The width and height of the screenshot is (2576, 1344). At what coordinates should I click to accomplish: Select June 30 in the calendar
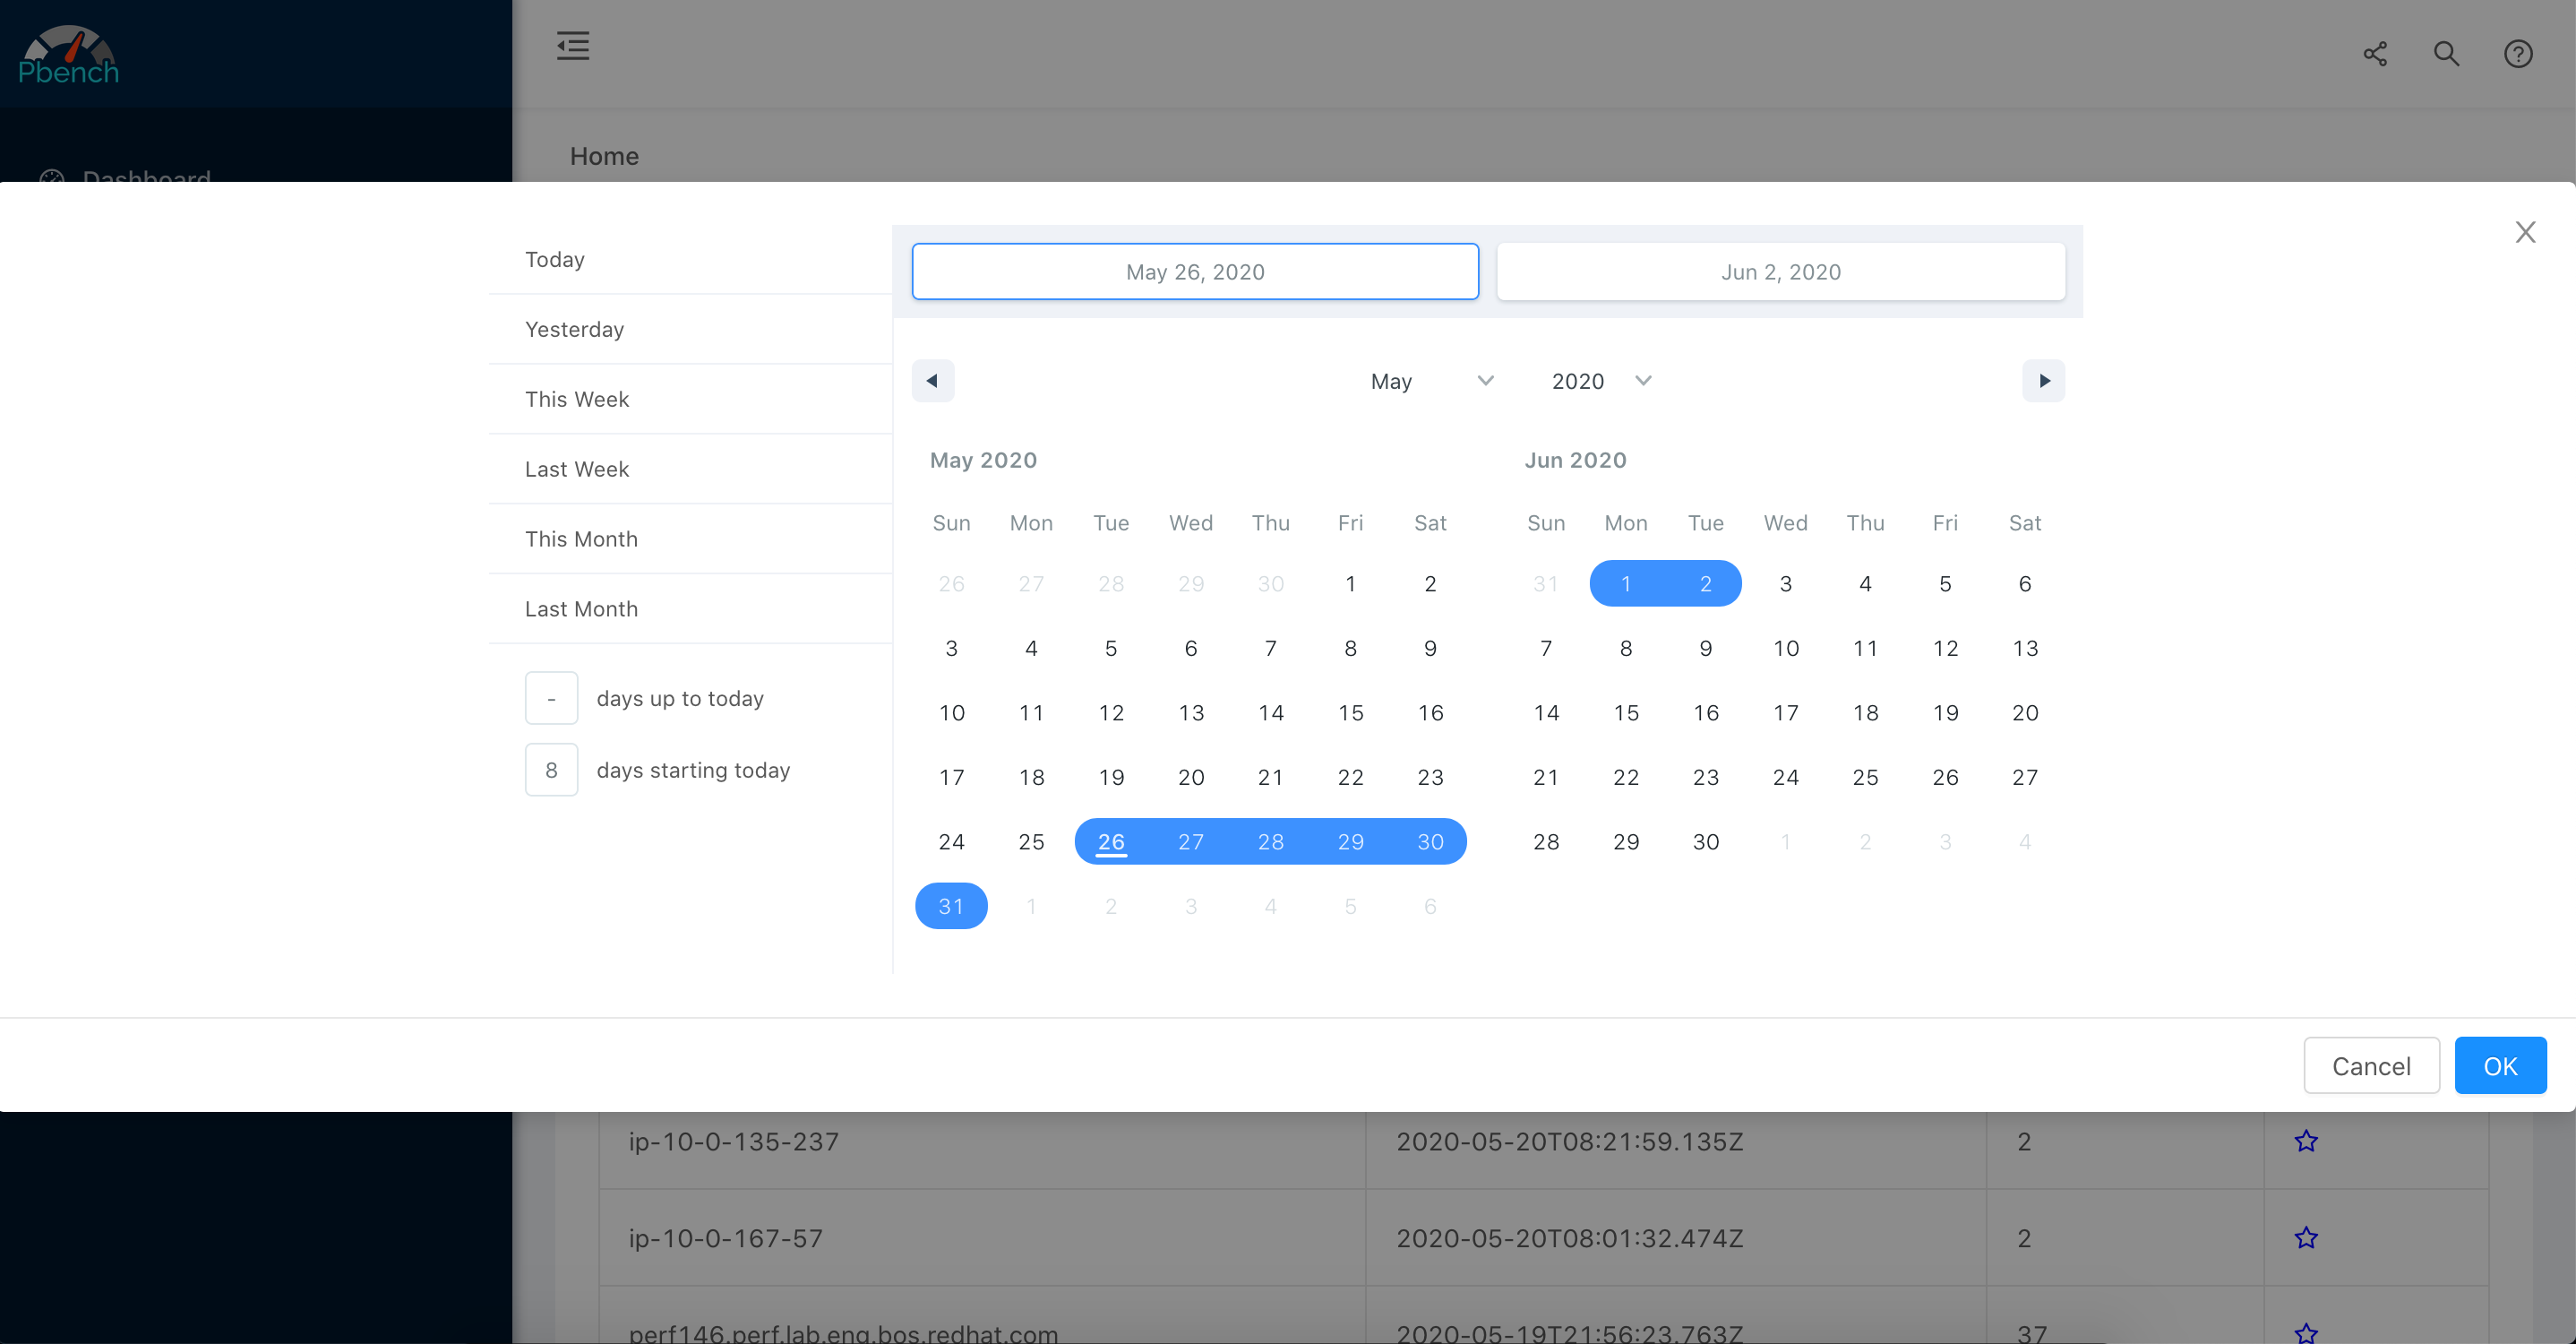point(1705,842)
